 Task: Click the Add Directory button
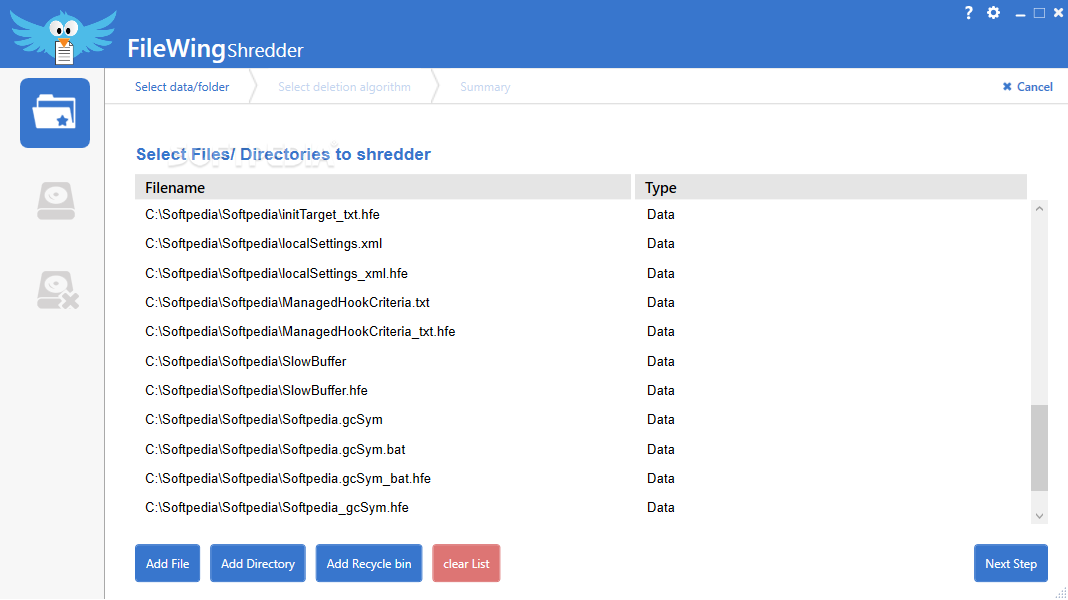(257, 563)
